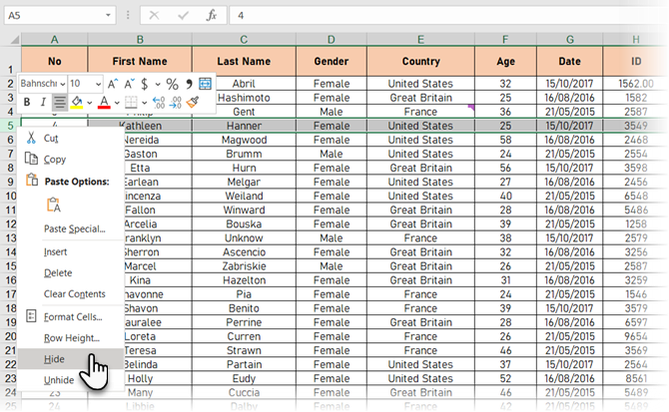Apply accounting dollar number format
Viewport: 669px width, 412px height.
(x=145, y=84)
